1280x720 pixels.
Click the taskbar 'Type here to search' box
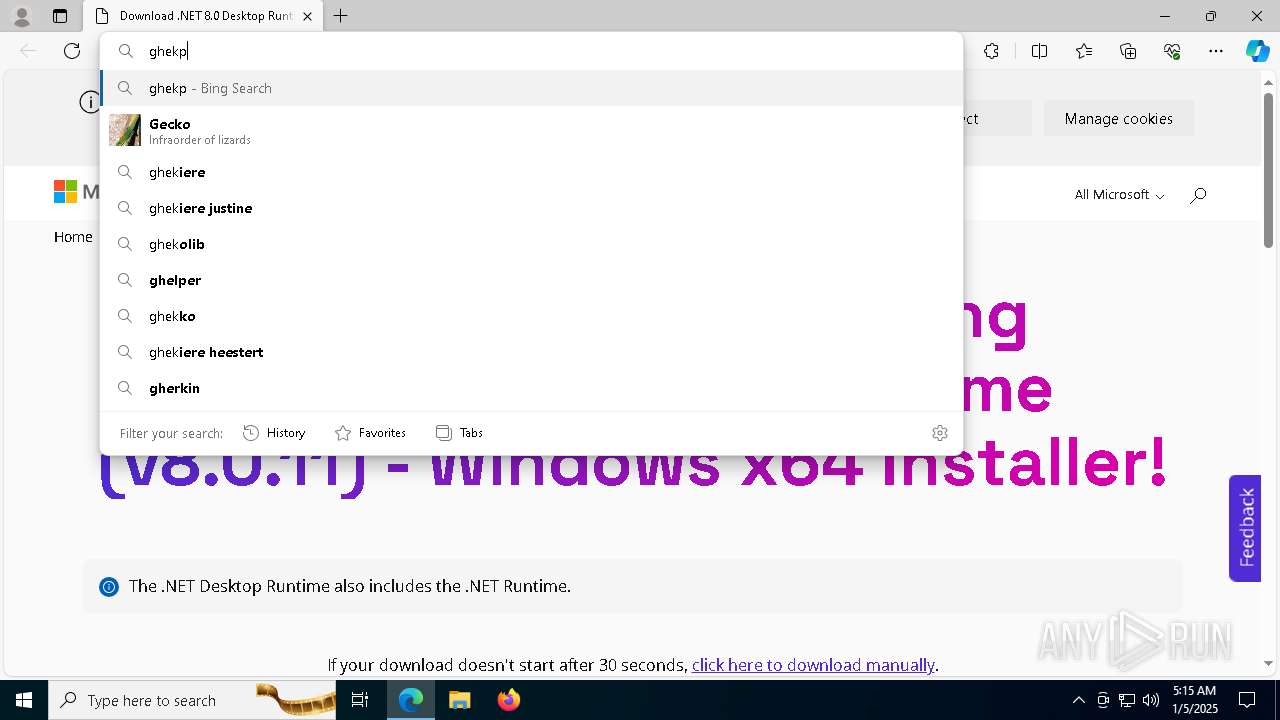pos(192,700)
